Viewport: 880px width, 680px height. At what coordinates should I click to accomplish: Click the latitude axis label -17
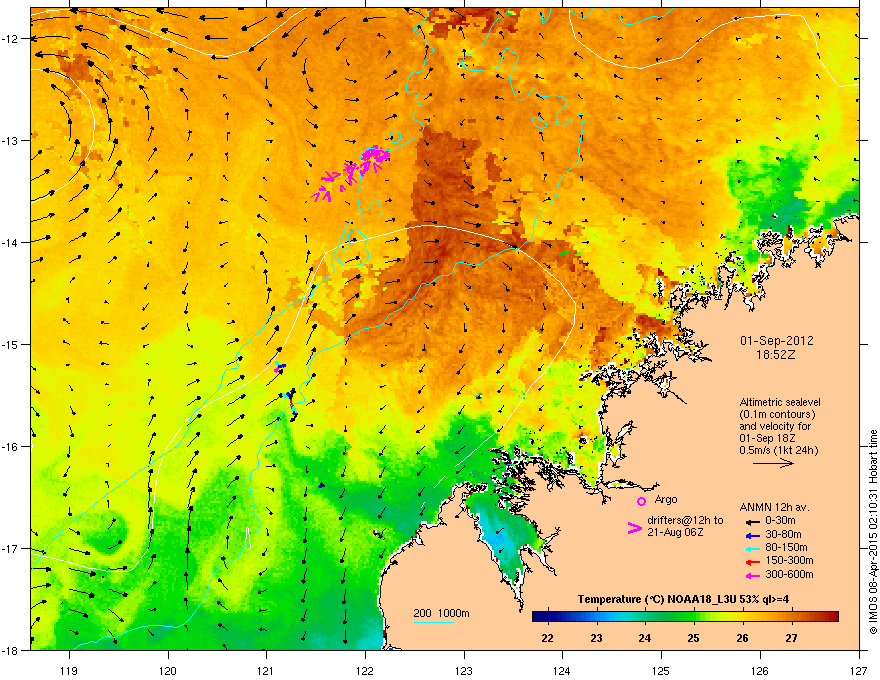click(10, 548)
